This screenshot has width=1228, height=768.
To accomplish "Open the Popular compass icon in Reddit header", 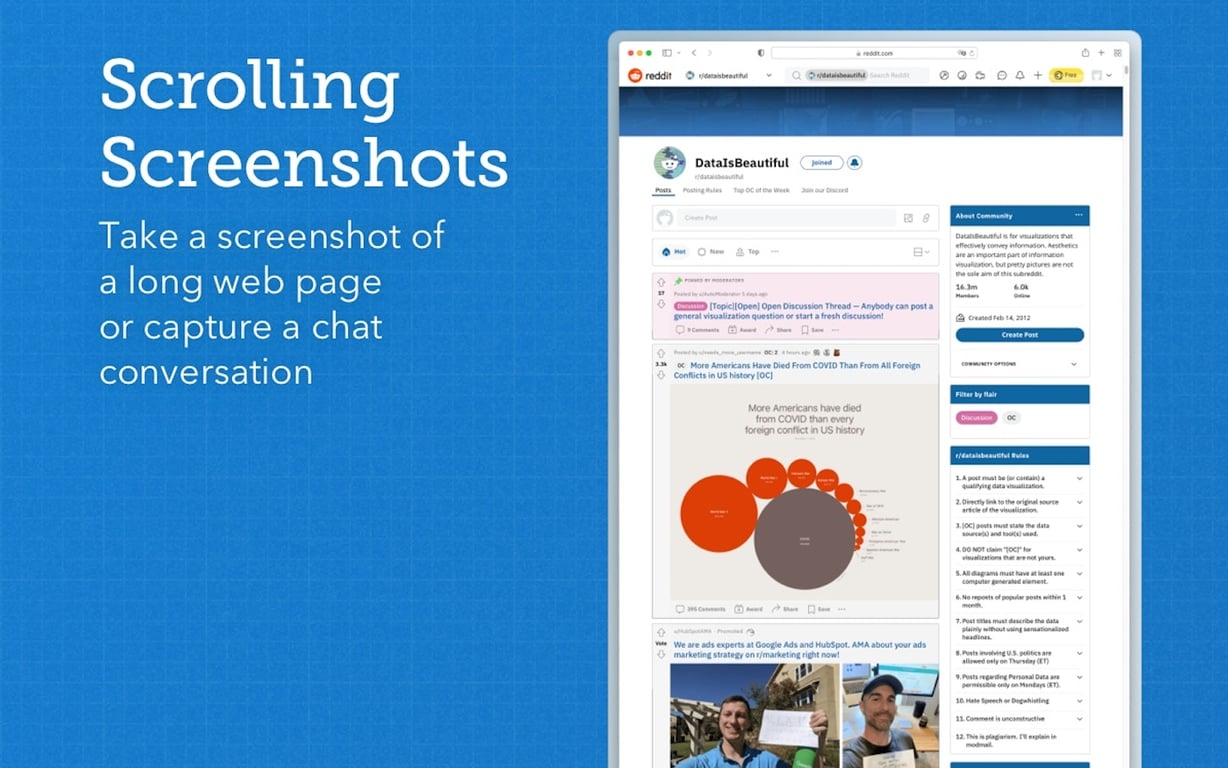I will point(944,75).
